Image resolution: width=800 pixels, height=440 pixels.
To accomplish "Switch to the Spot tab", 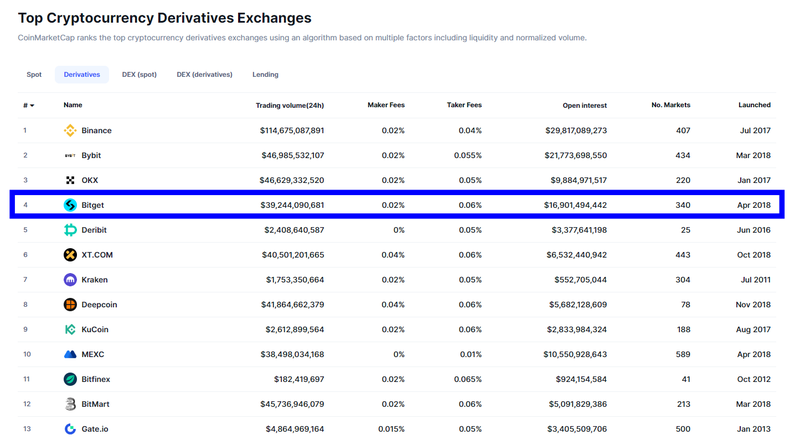I will coord(34,75).
